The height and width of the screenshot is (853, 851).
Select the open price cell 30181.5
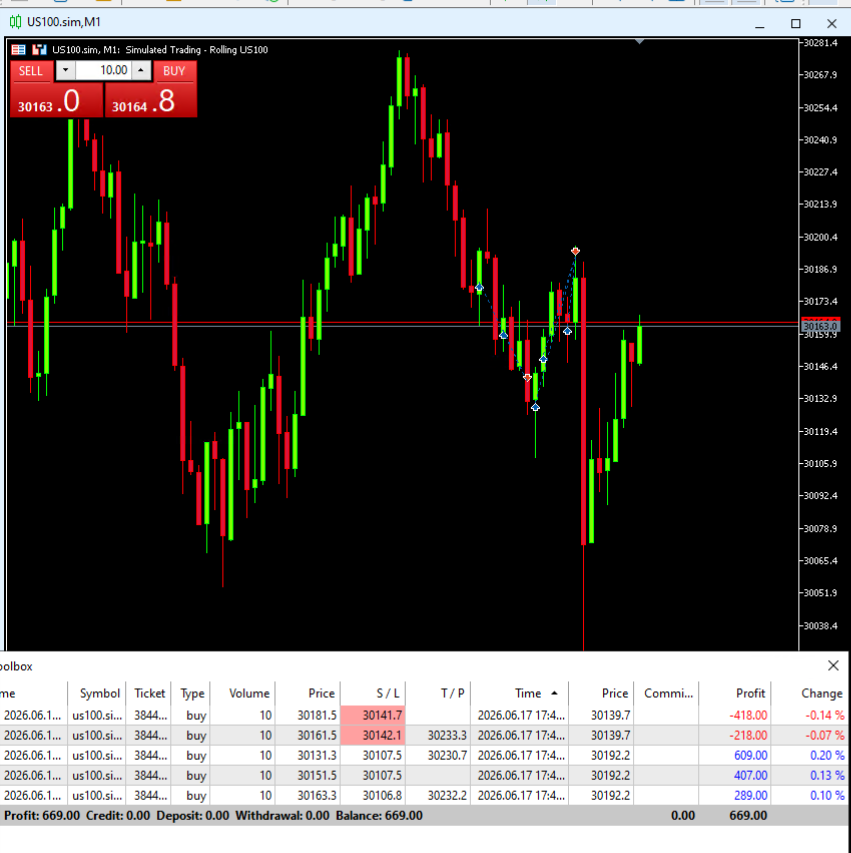coord(308,715)
